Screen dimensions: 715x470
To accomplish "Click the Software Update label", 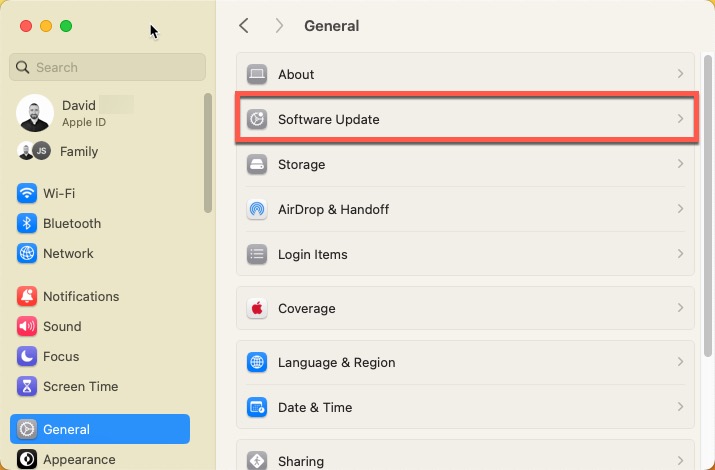I will pos(329,119).
